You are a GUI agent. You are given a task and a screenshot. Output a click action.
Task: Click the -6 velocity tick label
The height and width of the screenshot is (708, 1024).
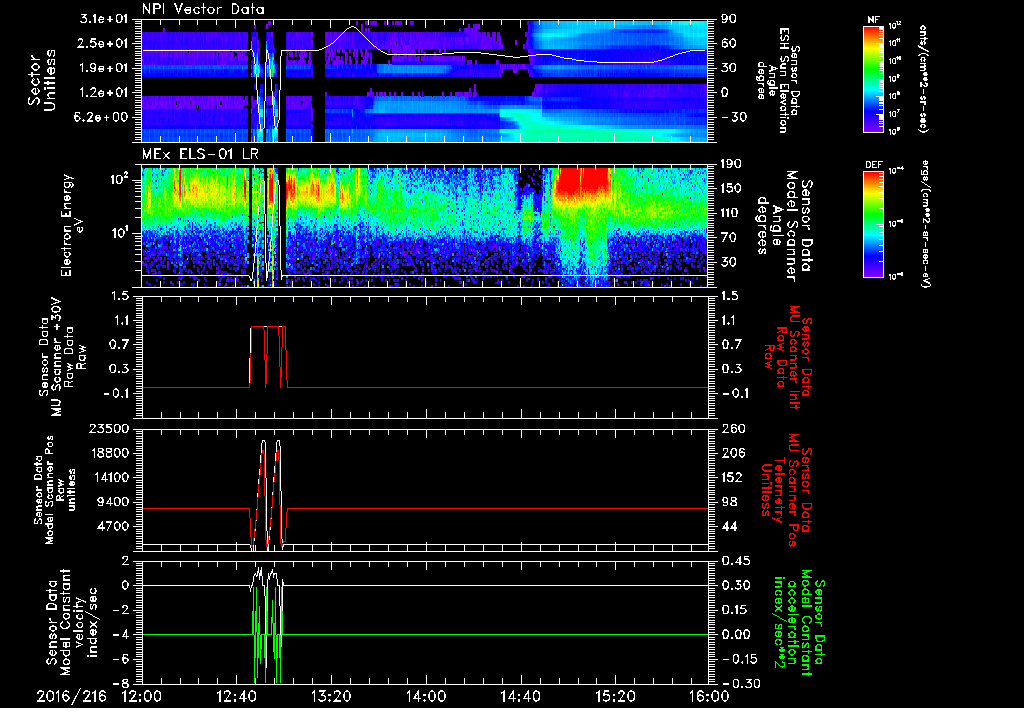pyautogui.click(x=122, y=659)
